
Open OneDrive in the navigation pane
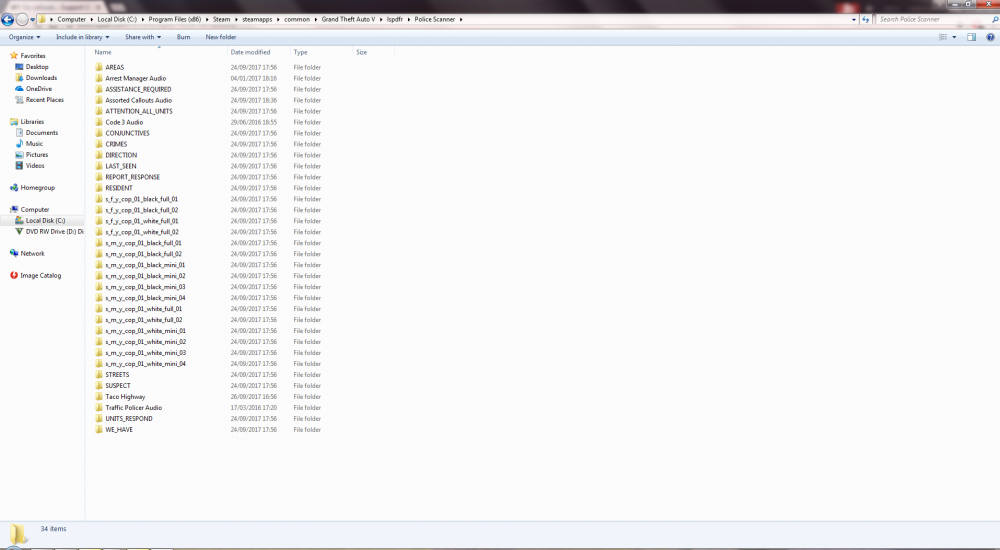(39, 89)
